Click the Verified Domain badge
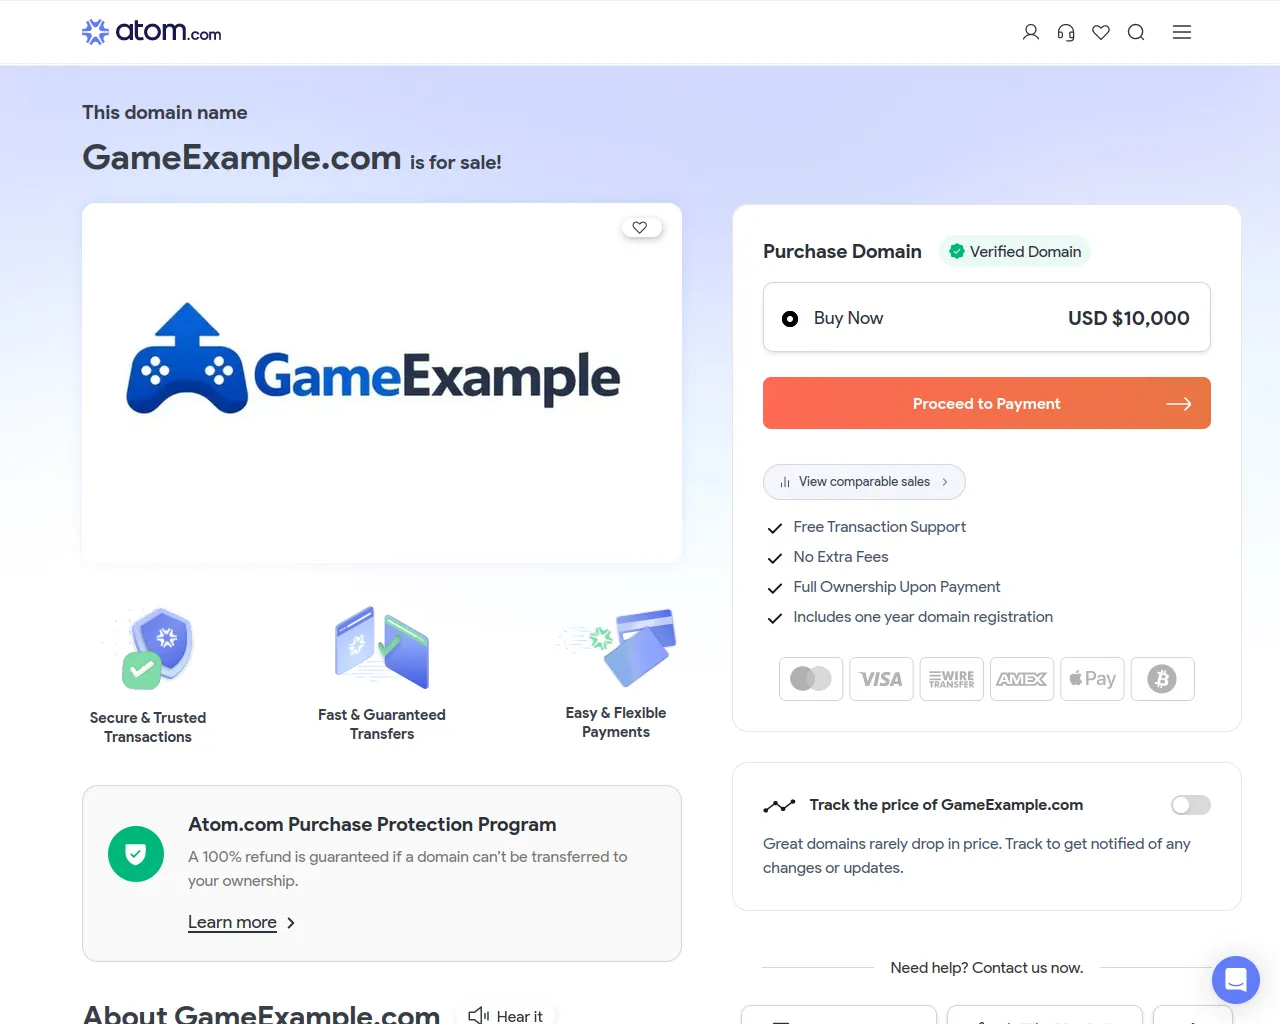The height and width of the screenshot is (1024, 1280). (x=1015, y=252)
